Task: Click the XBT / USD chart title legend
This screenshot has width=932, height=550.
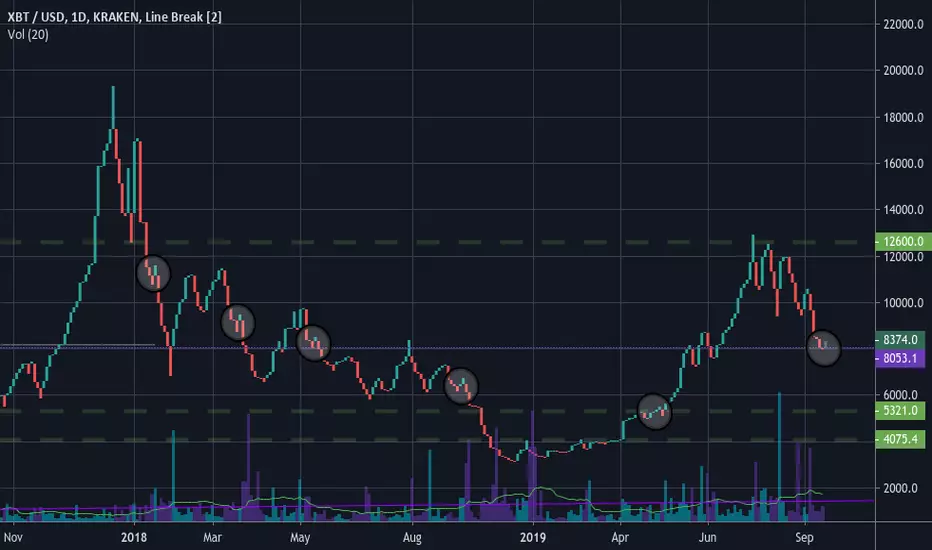Action: 114,17
